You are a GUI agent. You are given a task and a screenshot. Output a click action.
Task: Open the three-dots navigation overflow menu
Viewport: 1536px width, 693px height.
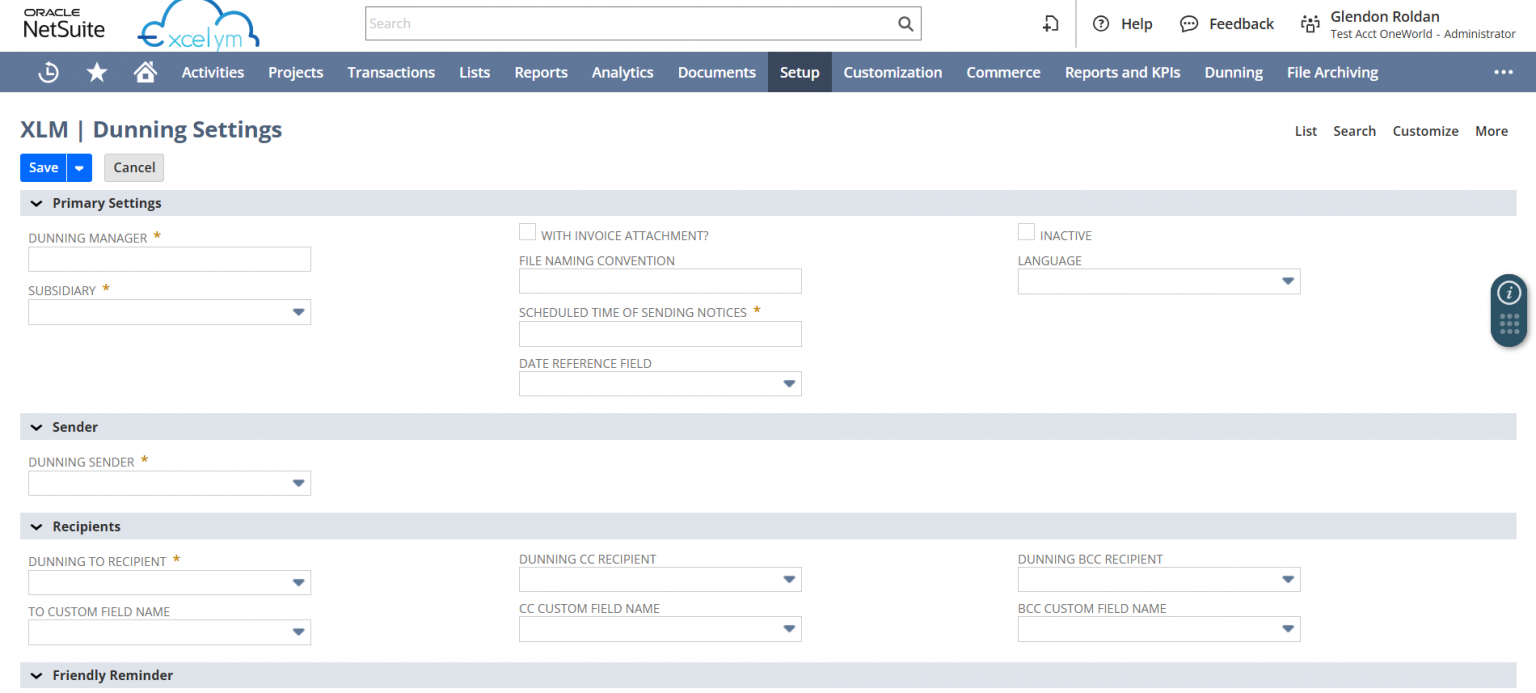pos(1503,72)
